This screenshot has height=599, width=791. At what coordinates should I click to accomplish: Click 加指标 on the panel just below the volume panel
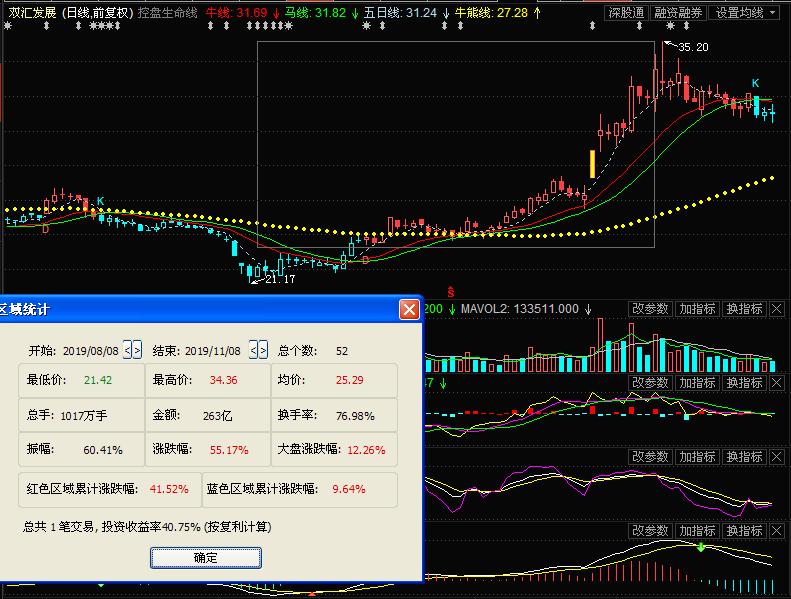coord(697,383)
